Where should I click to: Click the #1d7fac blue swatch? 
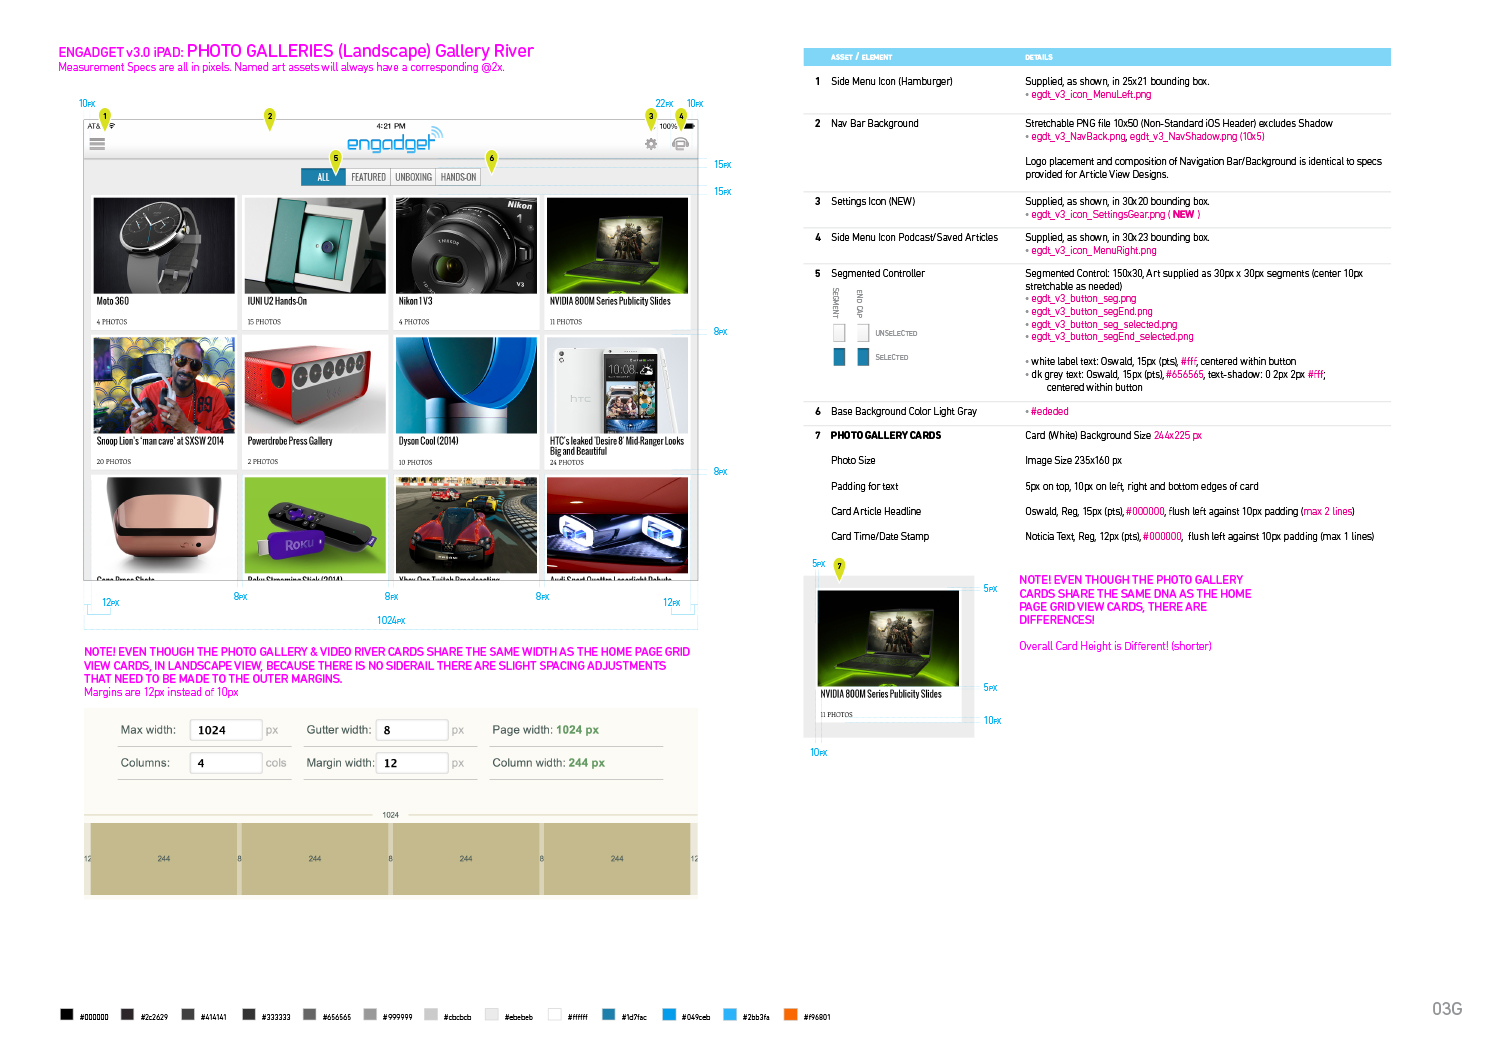(608, 1014)
